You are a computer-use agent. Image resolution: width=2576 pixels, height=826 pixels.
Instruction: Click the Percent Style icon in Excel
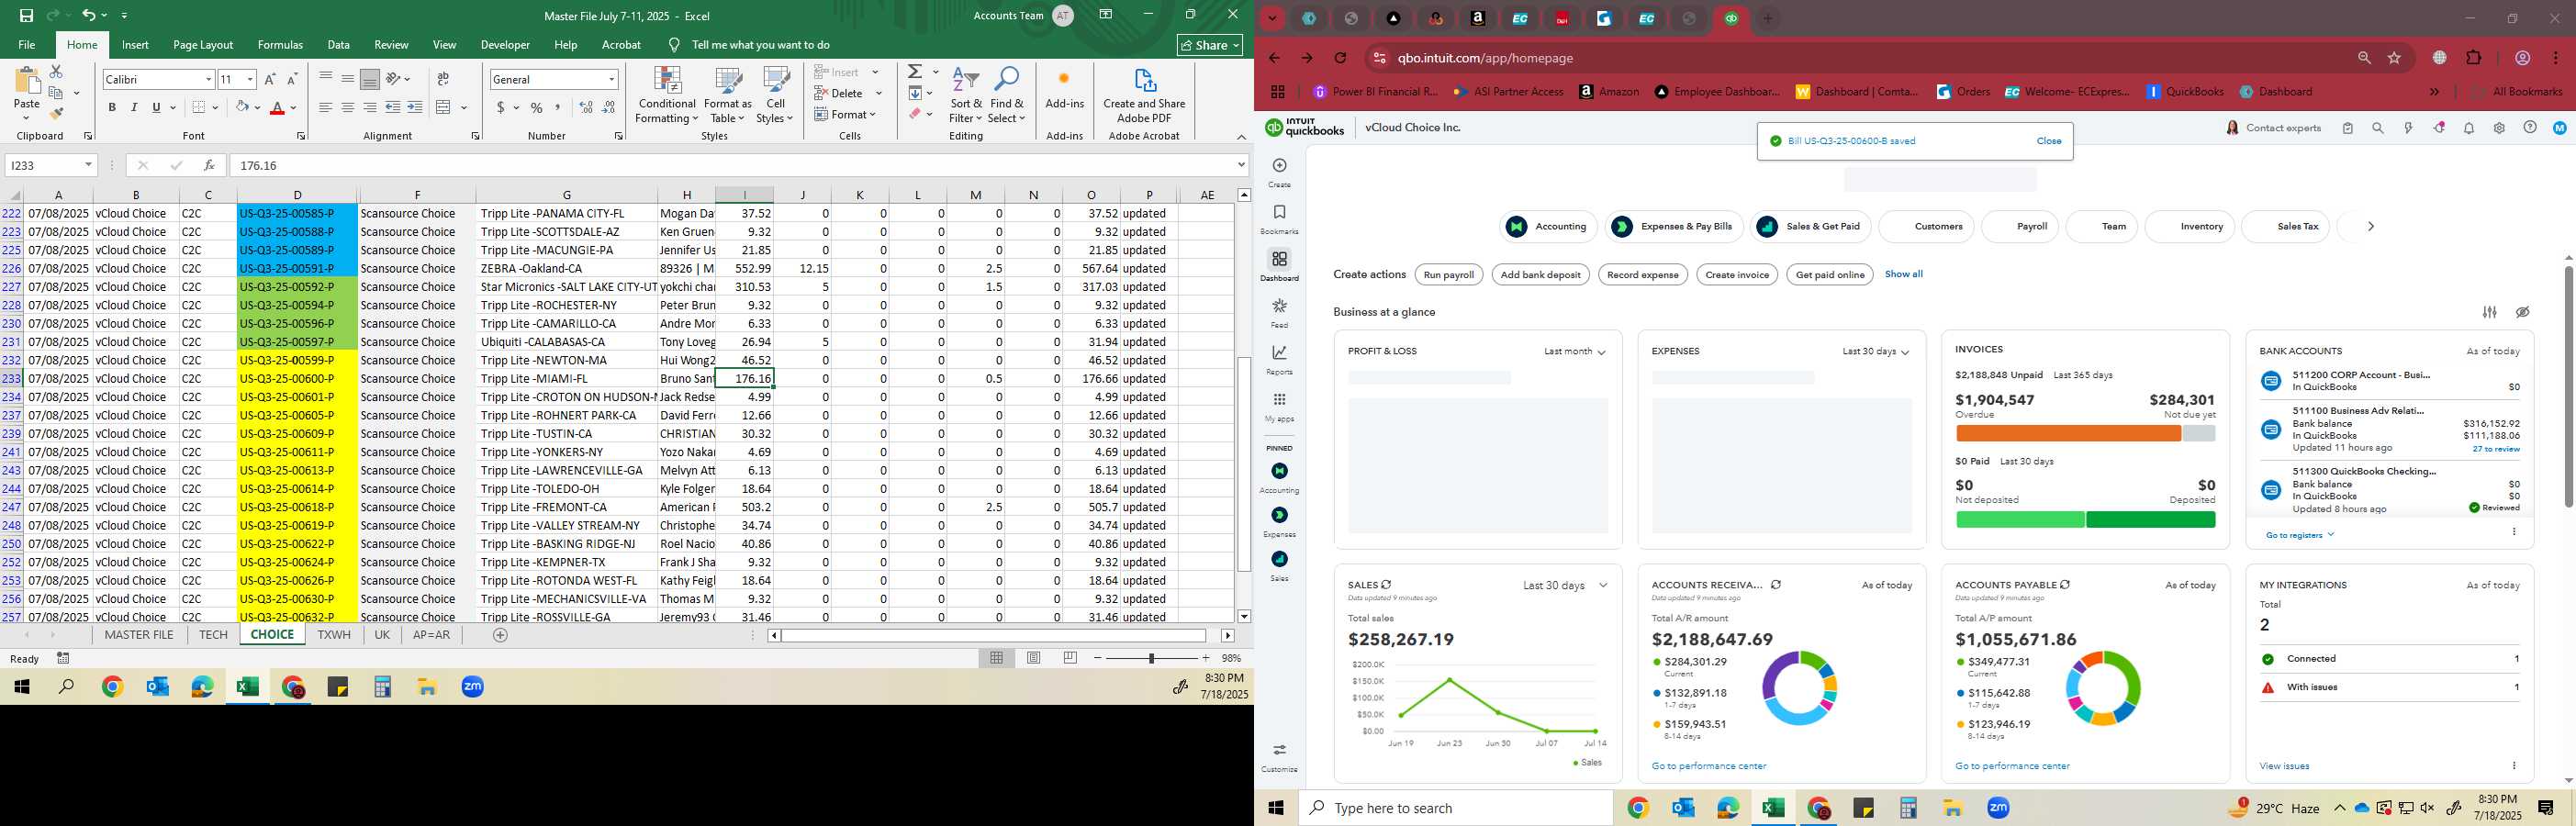click(537, 107)
